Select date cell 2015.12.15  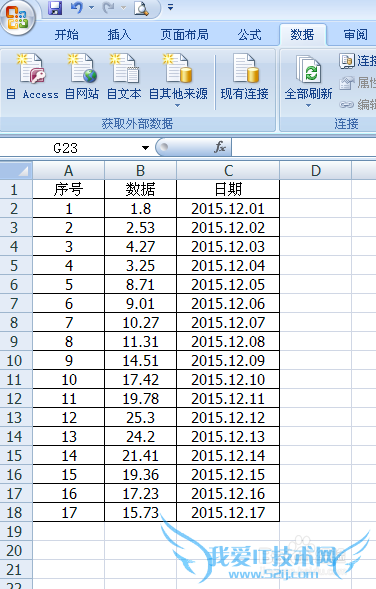point(228,474)
